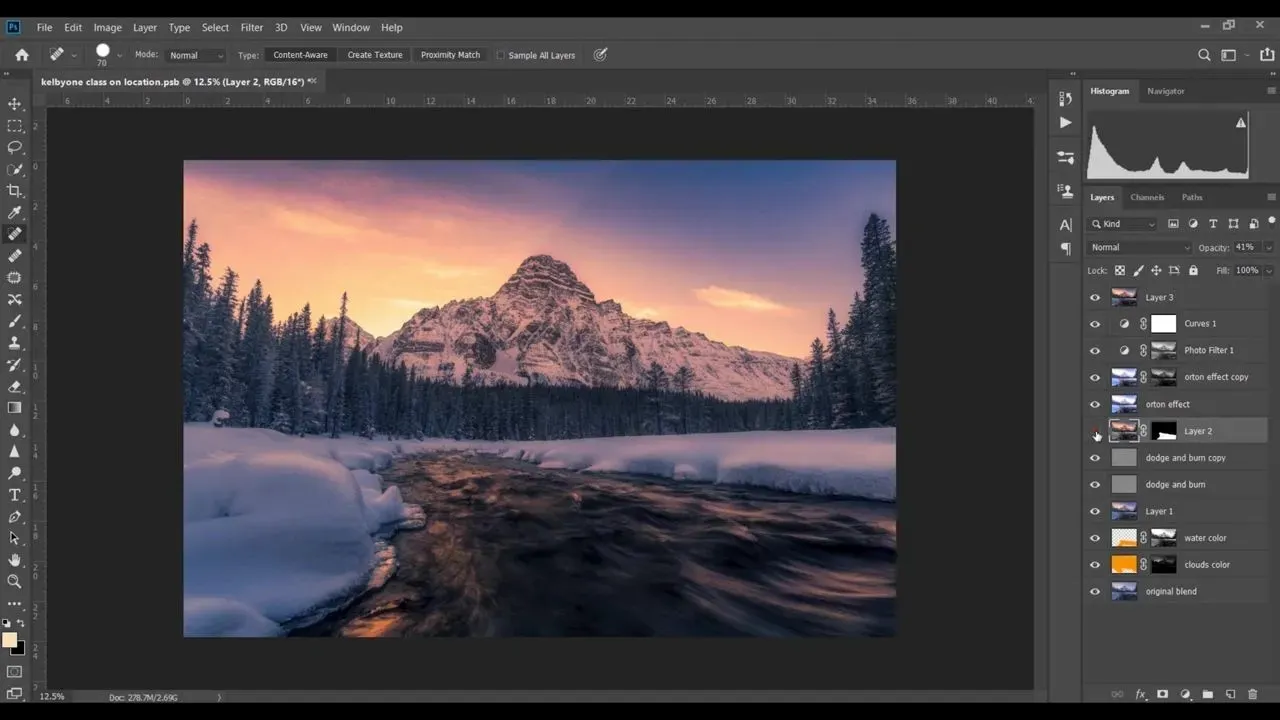Hide the original blend layer
Screen dimensions: 1280x720
click(x=1094, y=592)
